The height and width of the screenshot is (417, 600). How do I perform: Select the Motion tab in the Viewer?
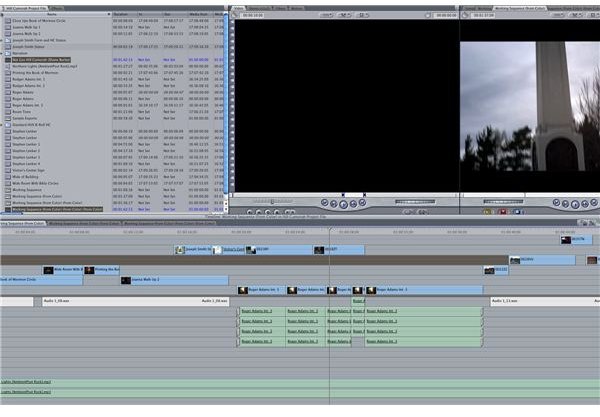297,8
